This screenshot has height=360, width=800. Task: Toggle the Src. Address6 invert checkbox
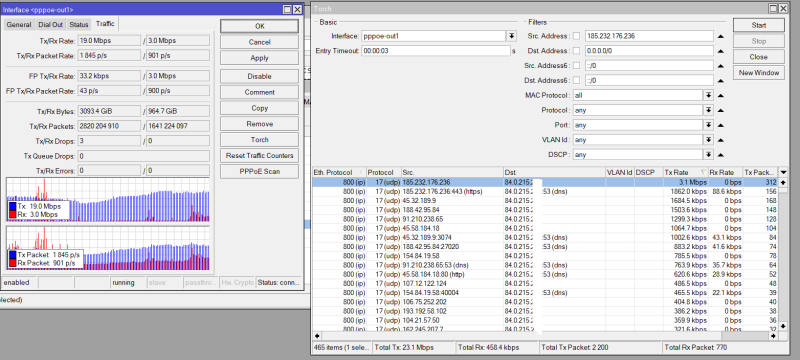point(577,66)
